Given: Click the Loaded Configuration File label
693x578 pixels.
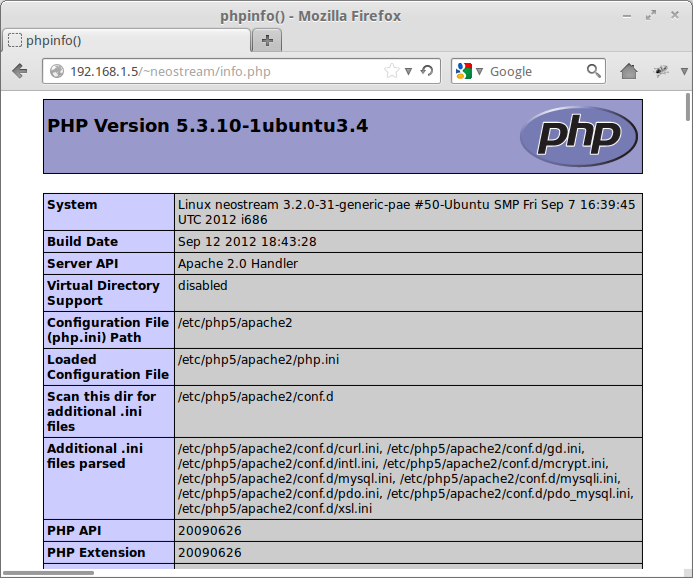Looking at the screenshot, I should coord(108,367).
